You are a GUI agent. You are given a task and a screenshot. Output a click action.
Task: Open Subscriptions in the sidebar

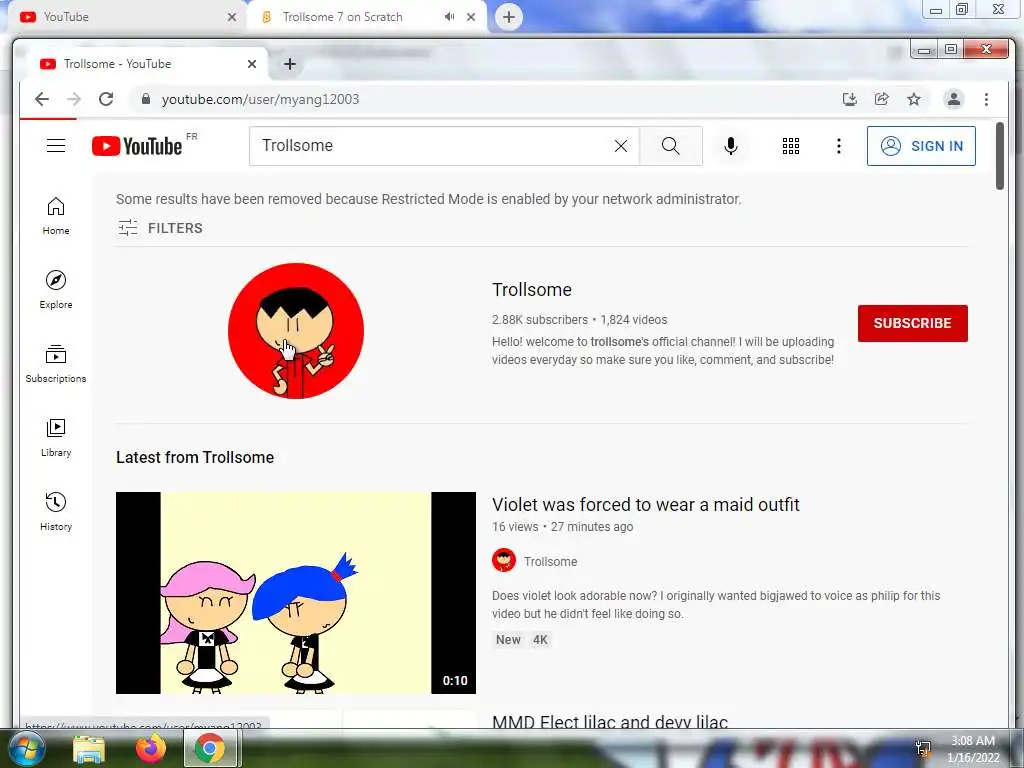click(56, 364)
